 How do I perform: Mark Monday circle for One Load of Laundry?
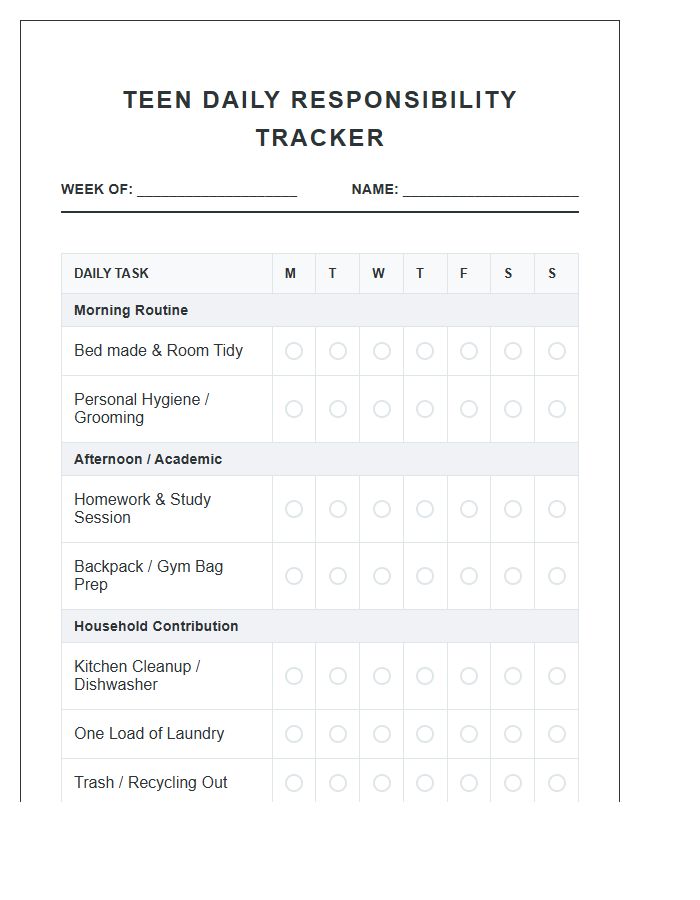click(294, 734)
